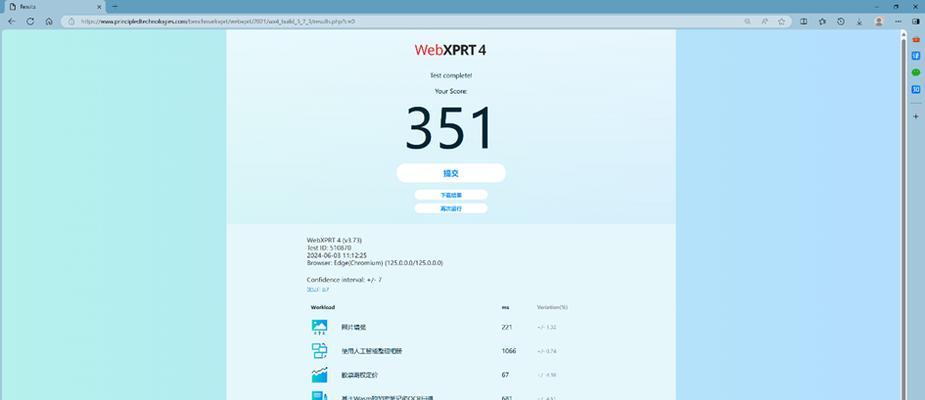This screenshot has height=400, width=925.
Task: Open the blue sidebar app icon
Action: pos(916,55)
